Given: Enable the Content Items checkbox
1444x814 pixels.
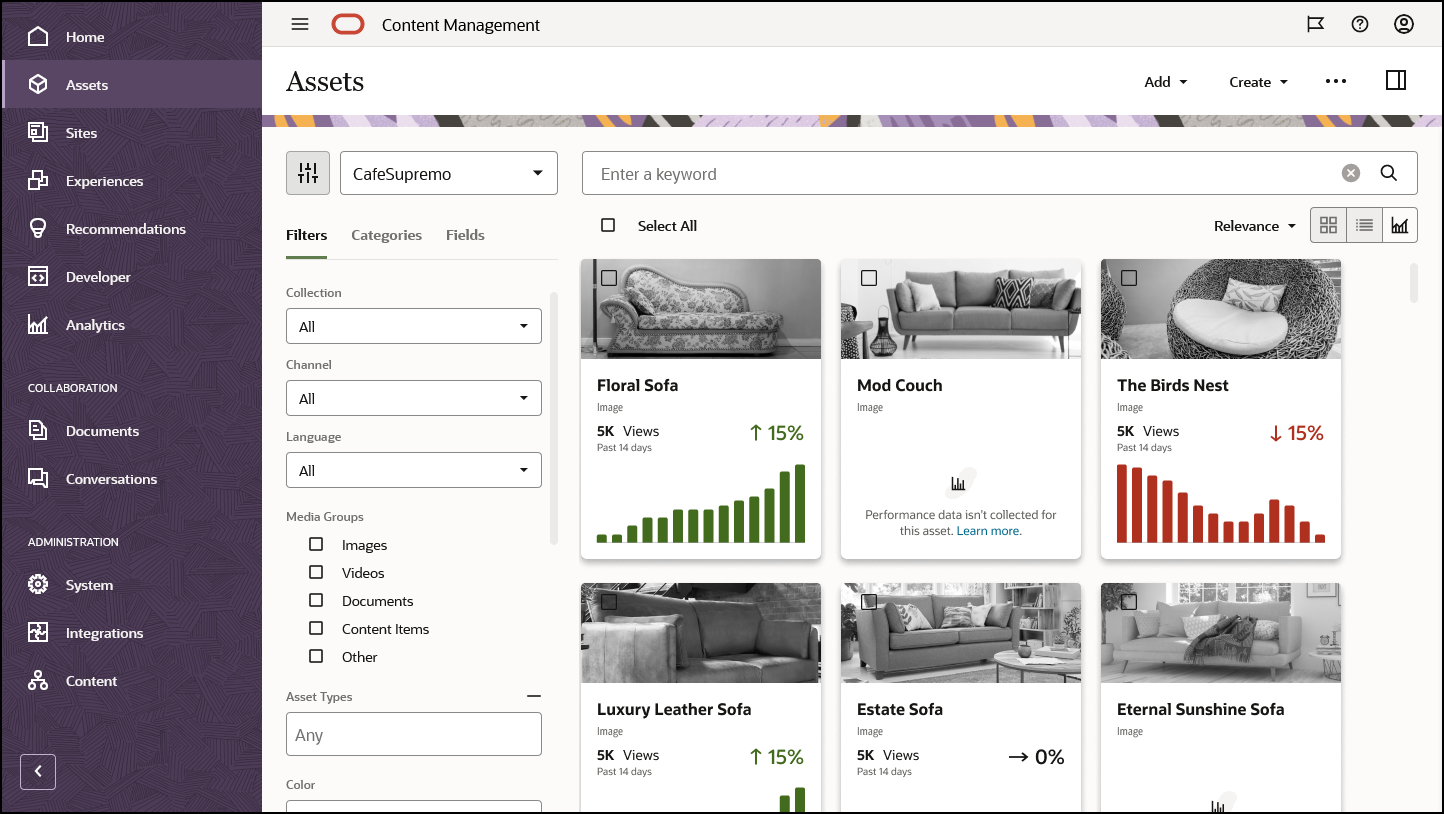Looking at the screenshot, I should click(x=316, y=628).
